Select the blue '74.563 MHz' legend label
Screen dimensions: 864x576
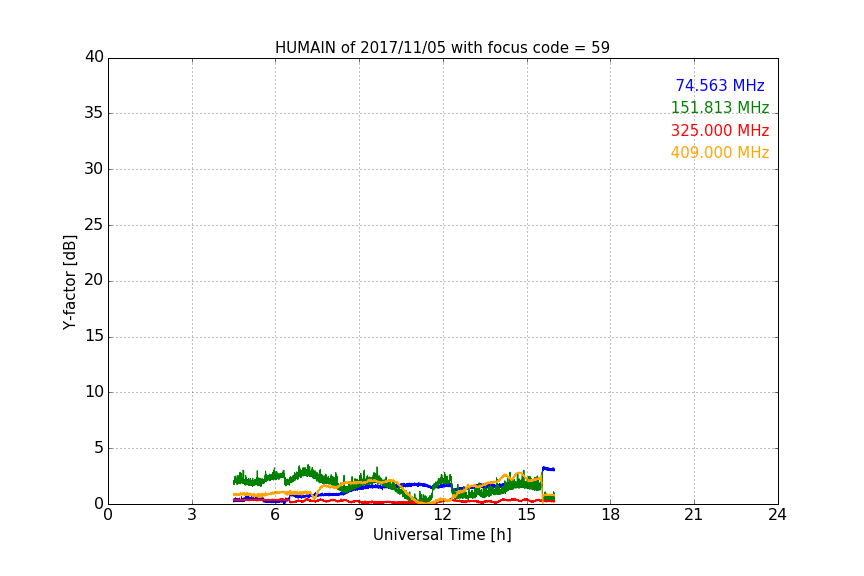720,85
